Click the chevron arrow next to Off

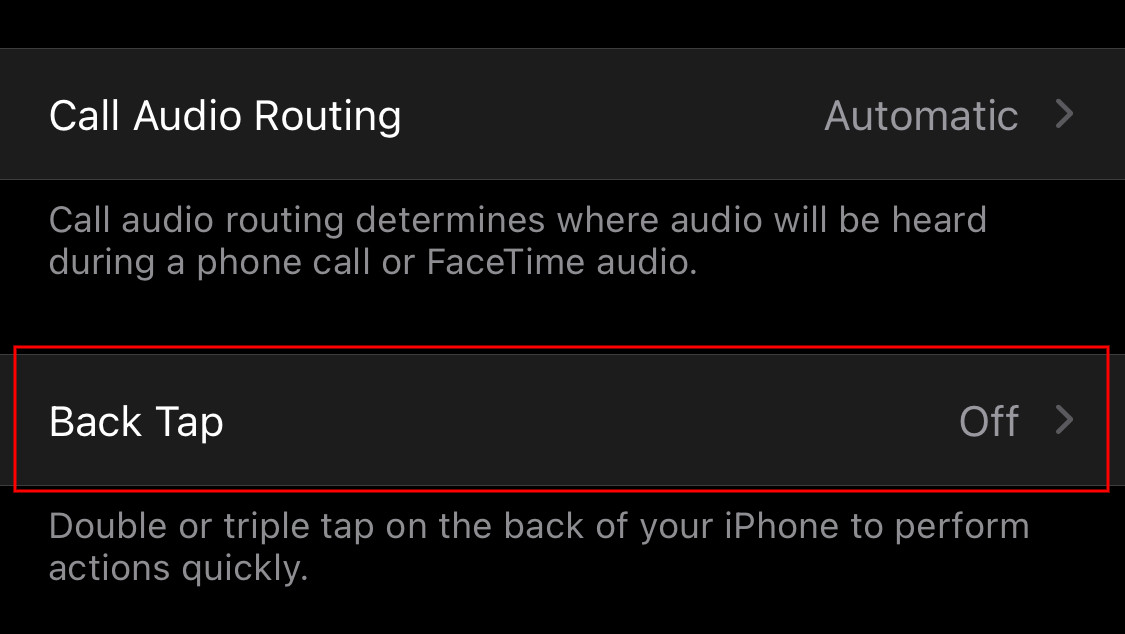pyautogui.click(x=1065, y=420)
